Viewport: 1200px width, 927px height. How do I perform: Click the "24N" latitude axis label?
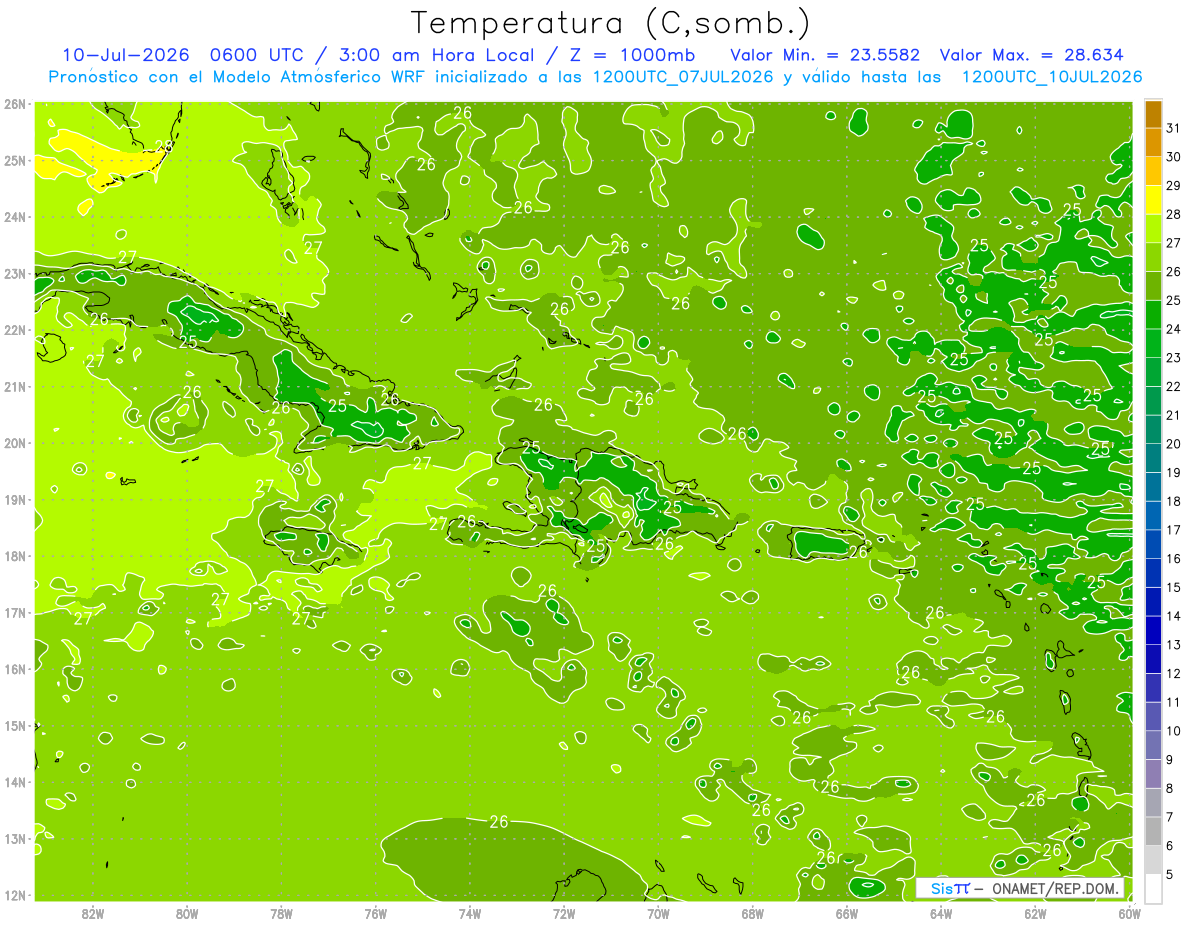pyautogui.click(x=15, y=216)
